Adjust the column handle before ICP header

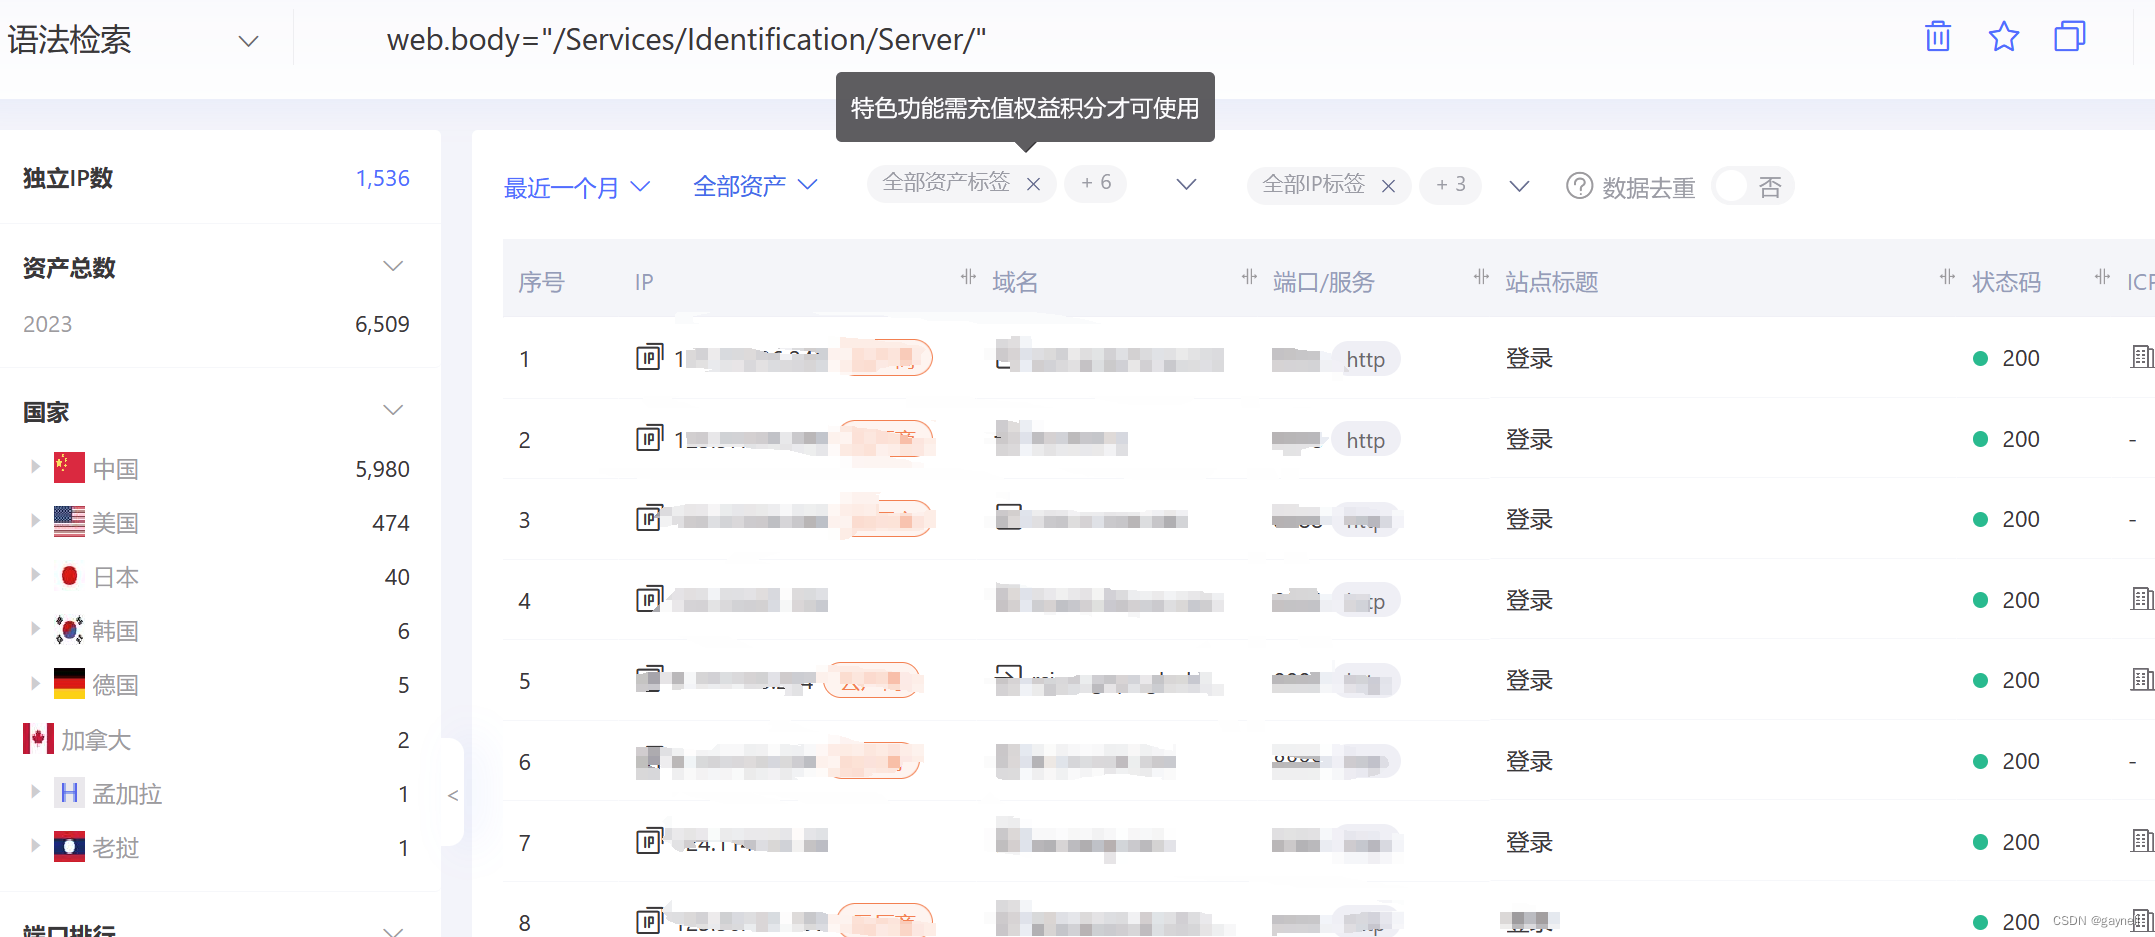2103,277
